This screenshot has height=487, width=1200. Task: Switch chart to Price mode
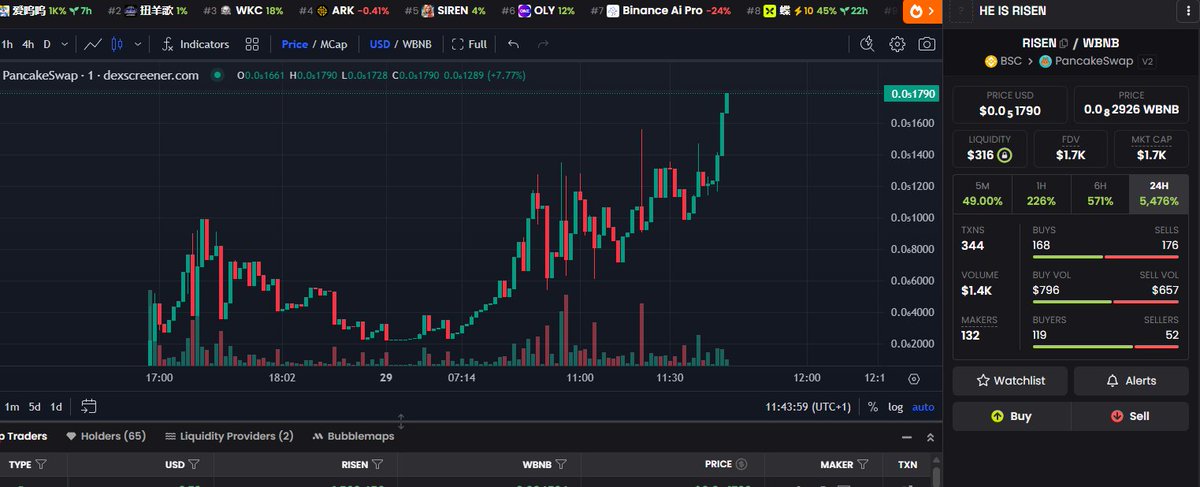click(x=294, y=44)
